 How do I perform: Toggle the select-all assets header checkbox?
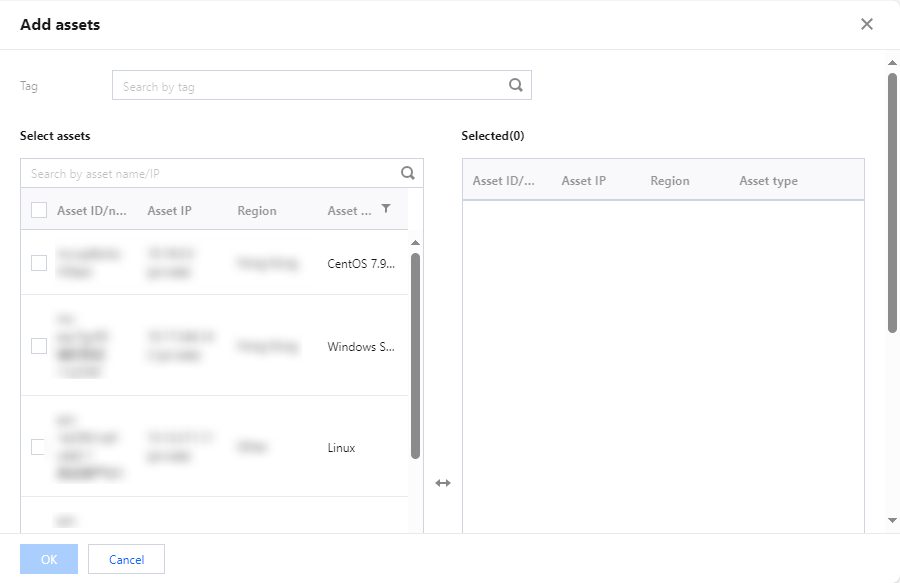[39, 210]
